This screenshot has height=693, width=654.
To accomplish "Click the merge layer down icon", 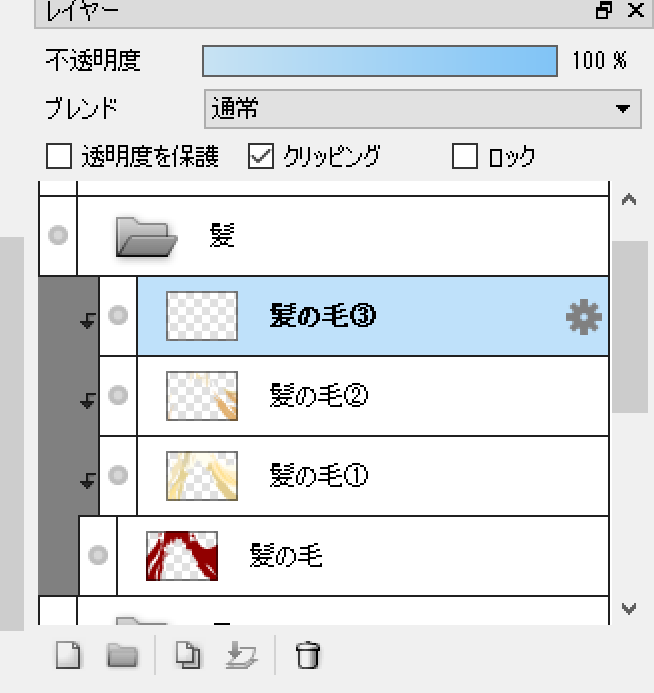I will 241,656.
